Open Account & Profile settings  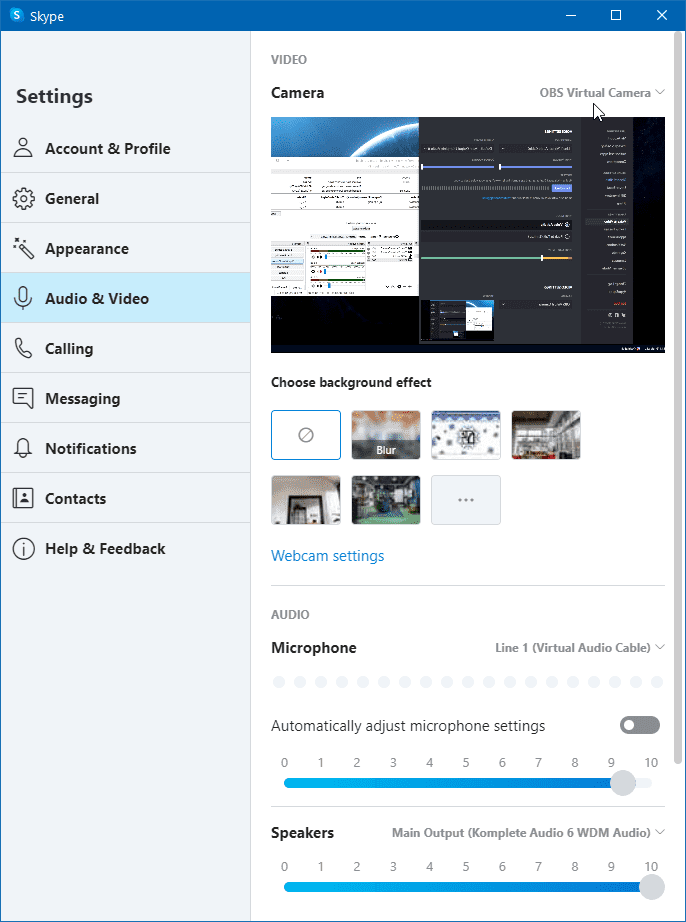126,148
